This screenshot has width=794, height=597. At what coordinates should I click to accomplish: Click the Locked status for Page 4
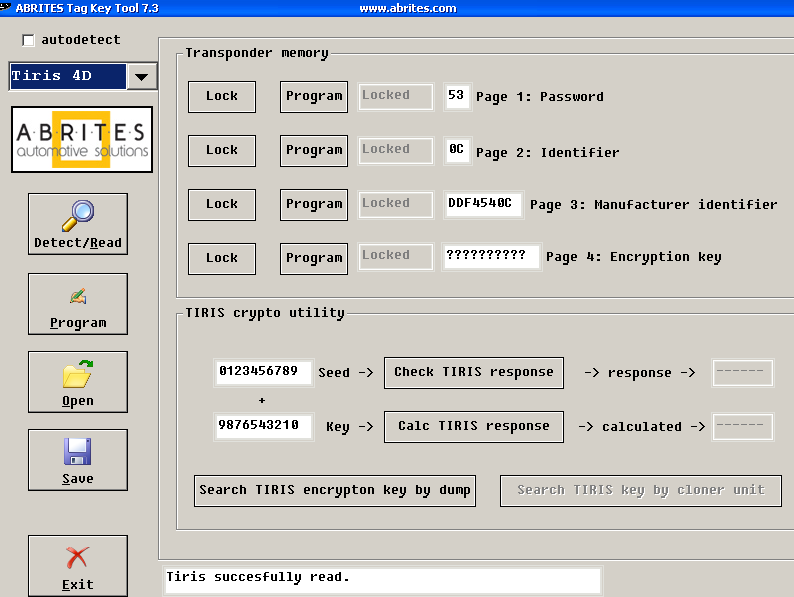coord(395,256)
